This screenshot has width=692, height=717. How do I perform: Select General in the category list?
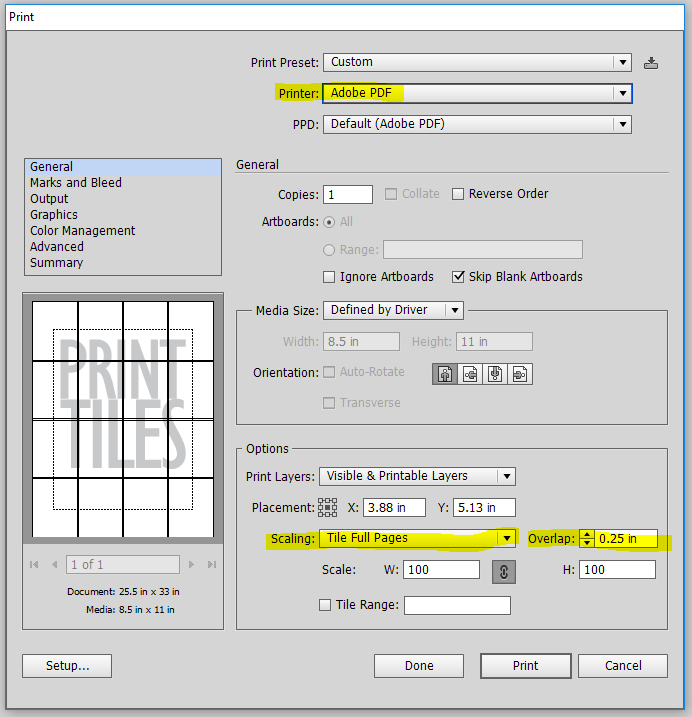pyautogui.click(x=123, y=167)
